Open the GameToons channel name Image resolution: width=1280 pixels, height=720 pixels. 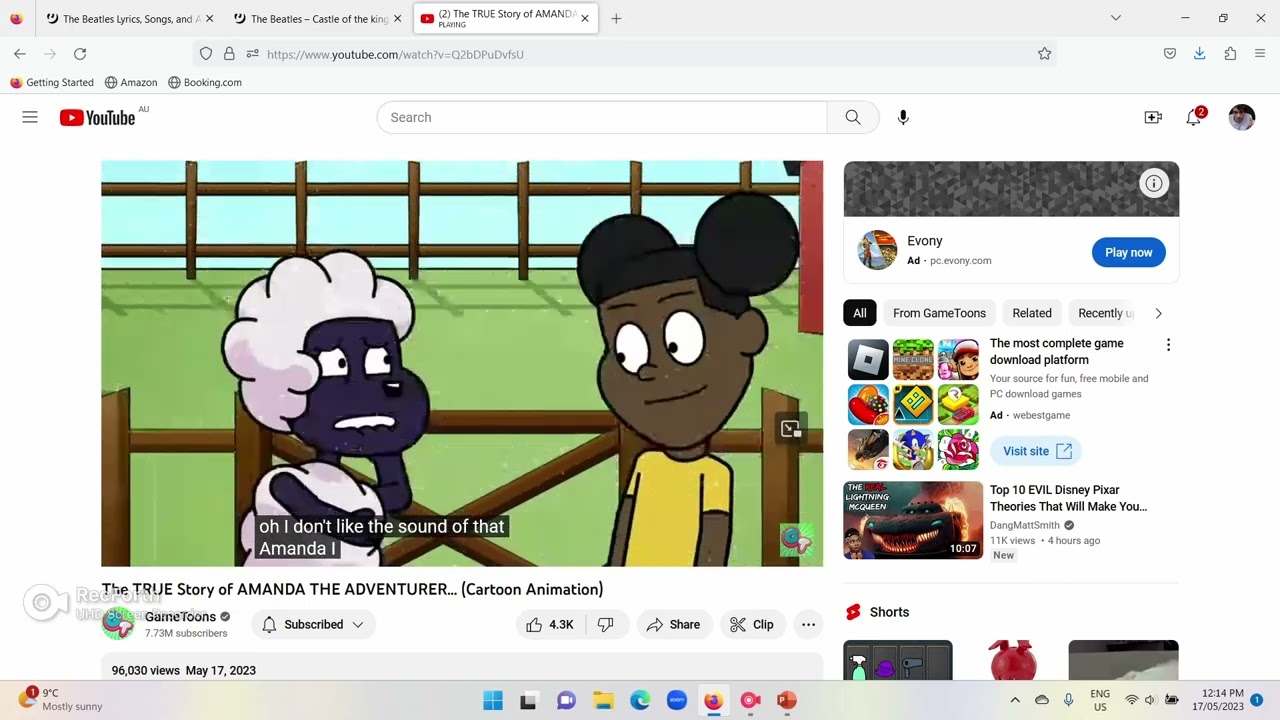pos(180,617)
